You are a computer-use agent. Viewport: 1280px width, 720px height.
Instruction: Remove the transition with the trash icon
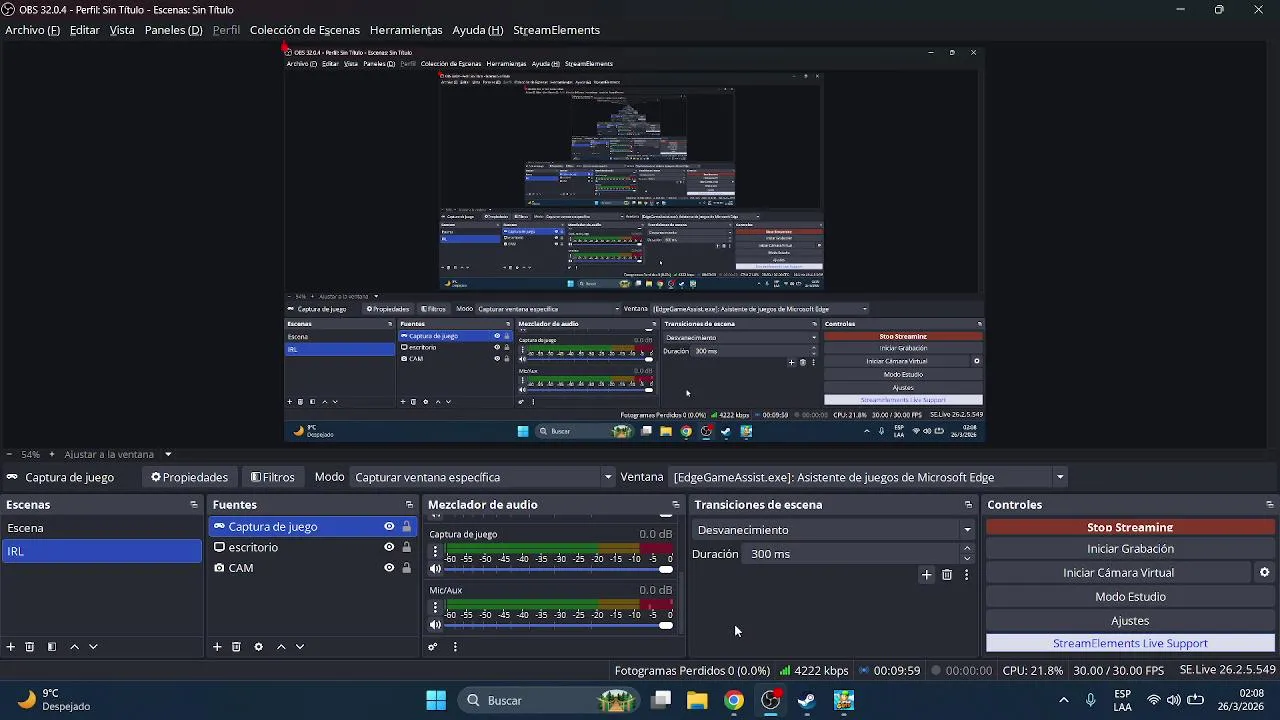point(947,575)
